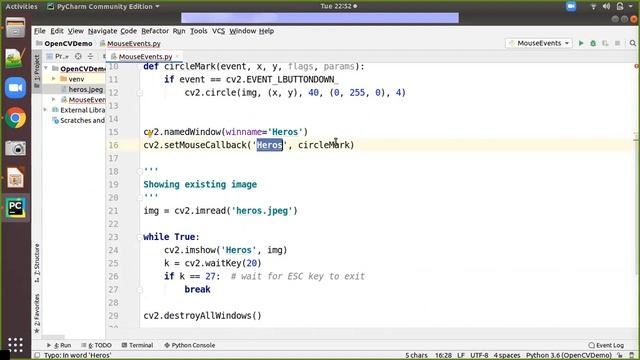The image size is (640, 360).
Task: Open the Code menu
Action: click(x=129, y=31)
